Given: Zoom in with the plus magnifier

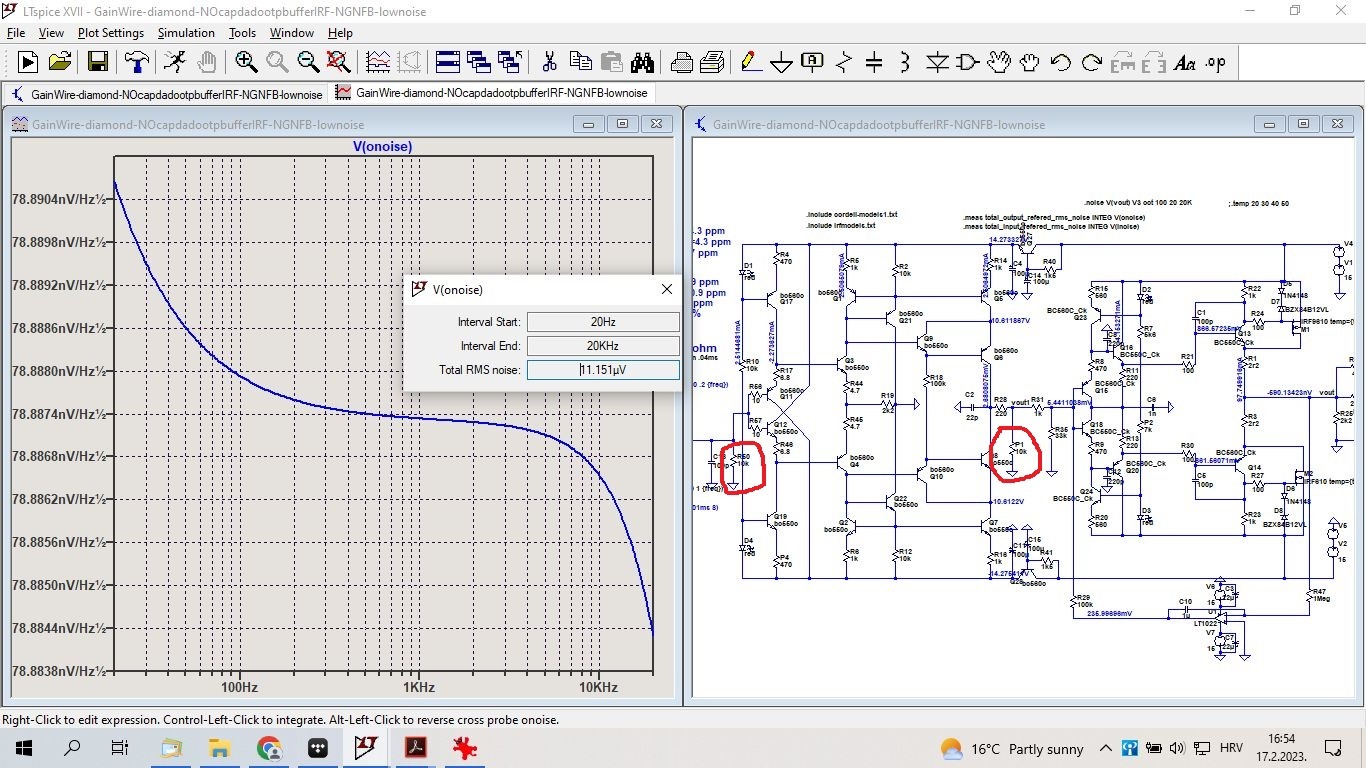Looking at the screenshot, I should pyautogui.click(x=246, y=62).
